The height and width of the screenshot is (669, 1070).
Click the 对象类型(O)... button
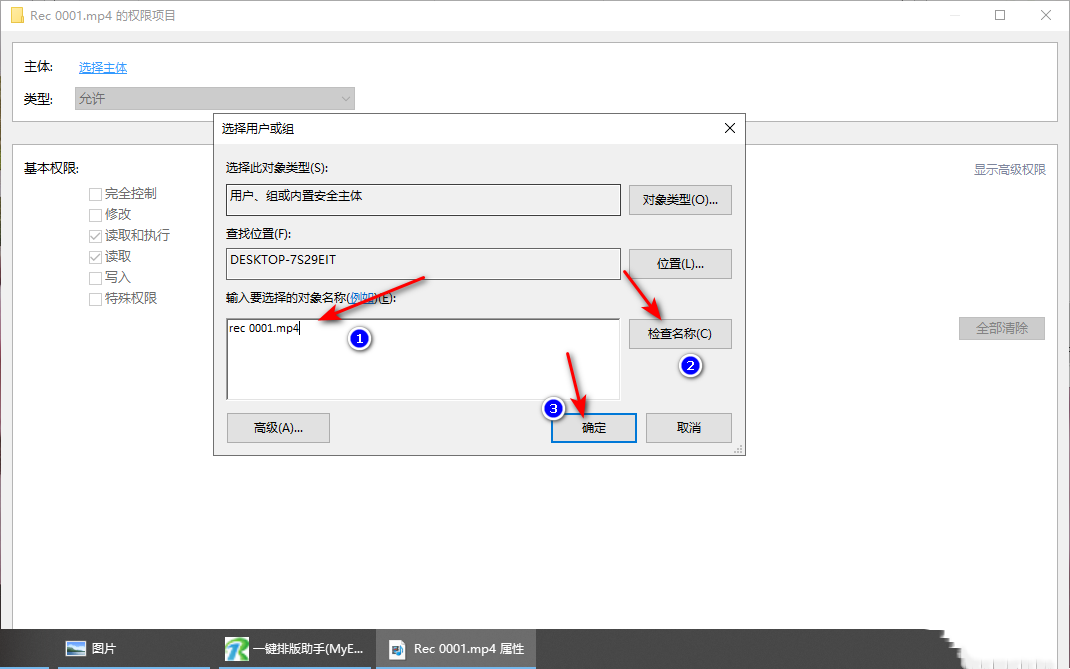click(680, 200)
